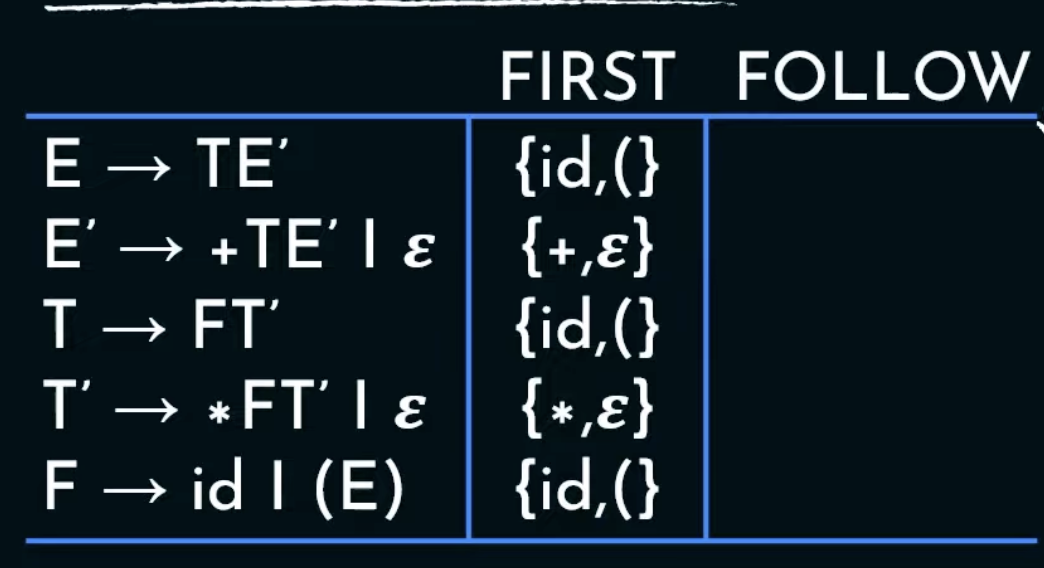Click the FIRST set {+,ε} for E'
The height and width of the screenshot is (568, 1044).
click(x=585, y=249)
